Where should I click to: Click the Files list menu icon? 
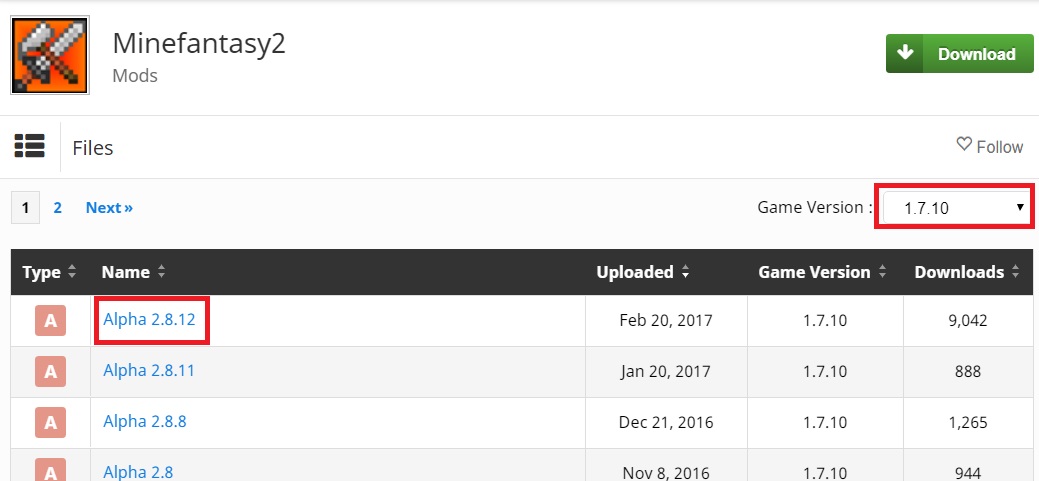30,147
